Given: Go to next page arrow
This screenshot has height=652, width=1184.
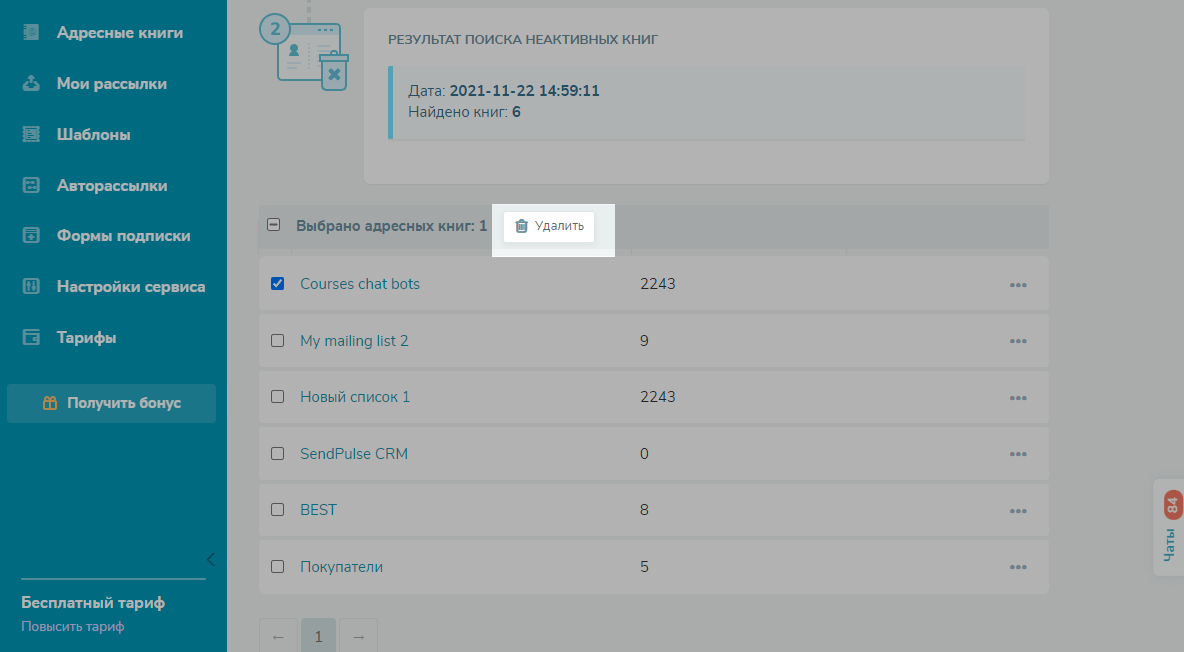Looking at the screenshot, I should click(359, 636).
